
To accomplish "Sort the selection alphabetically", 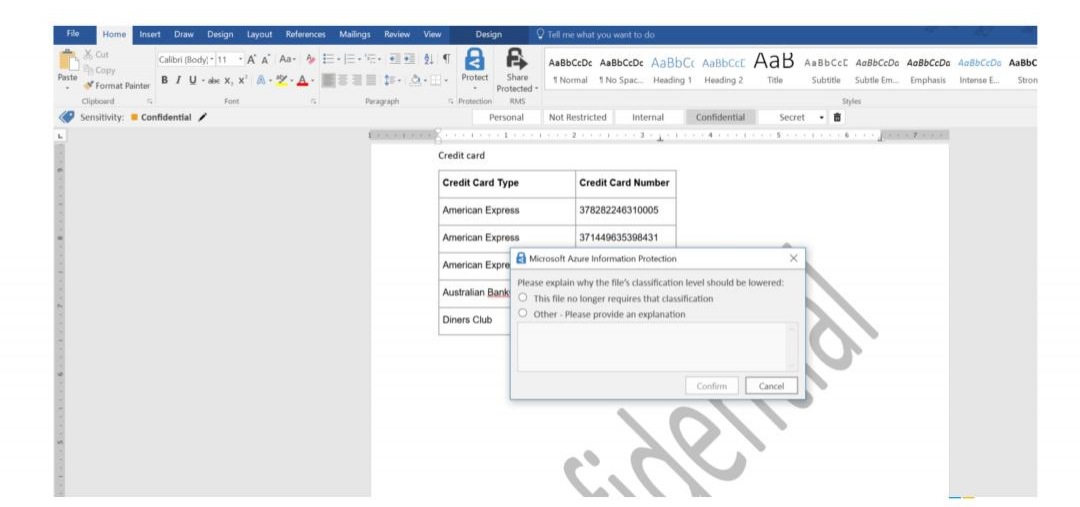I will pyautogui.click(x=428, y=60).
